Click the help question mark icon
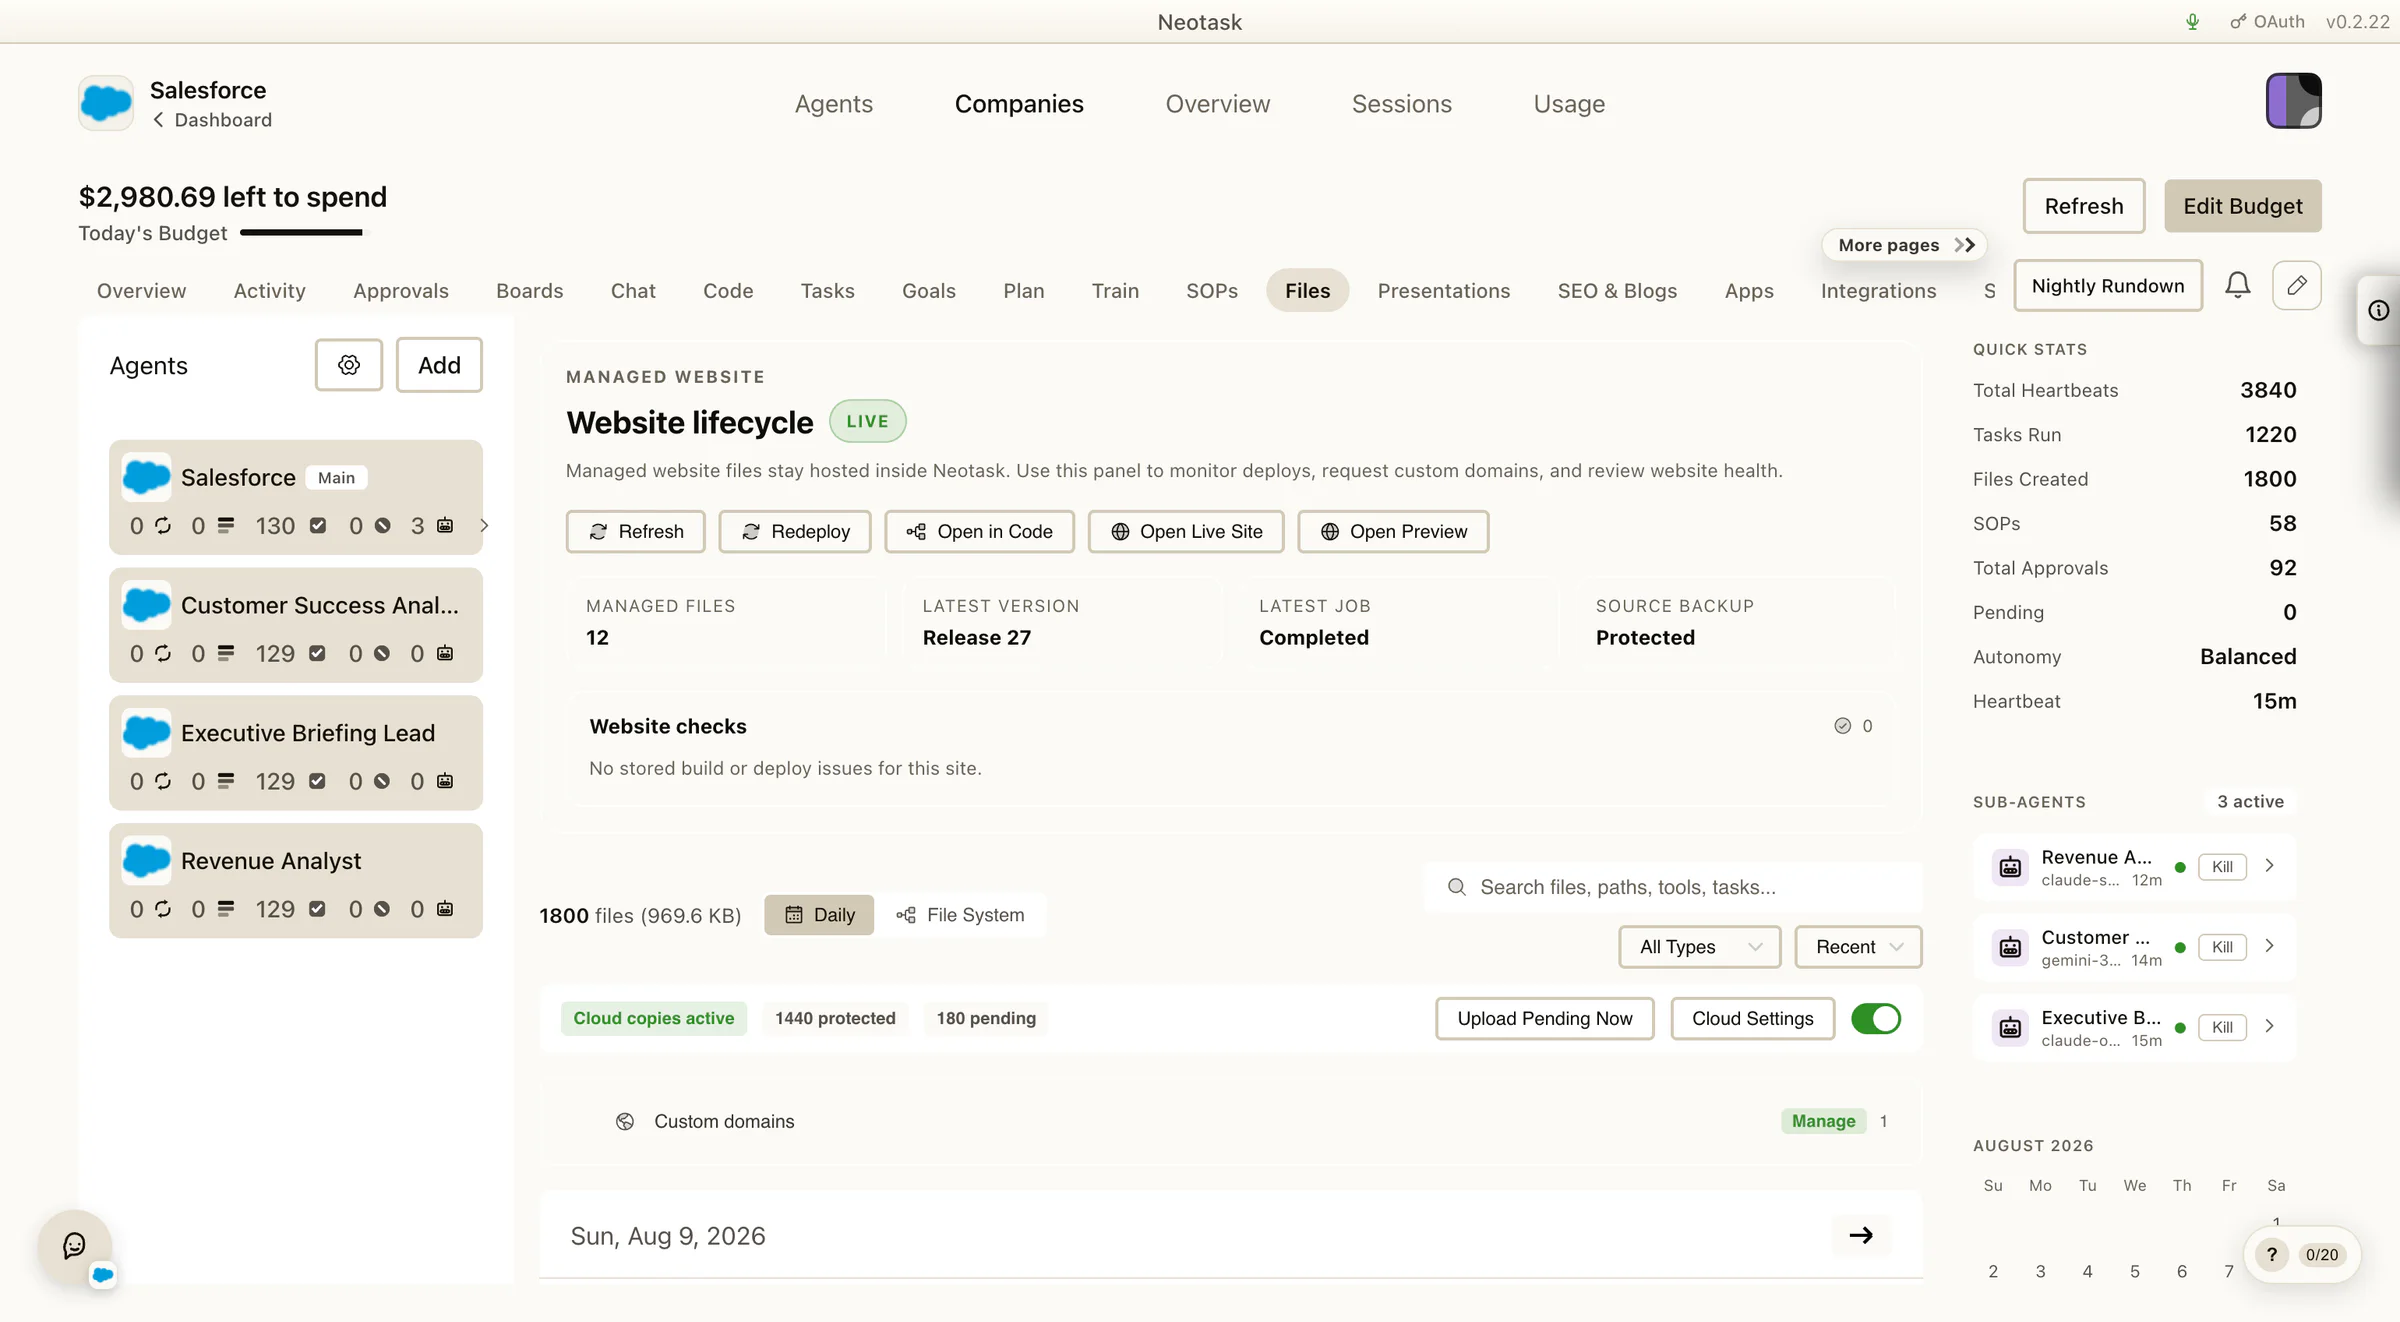Image resolution: width=2400 pixels, height=1322 pixels. 2272,1255
